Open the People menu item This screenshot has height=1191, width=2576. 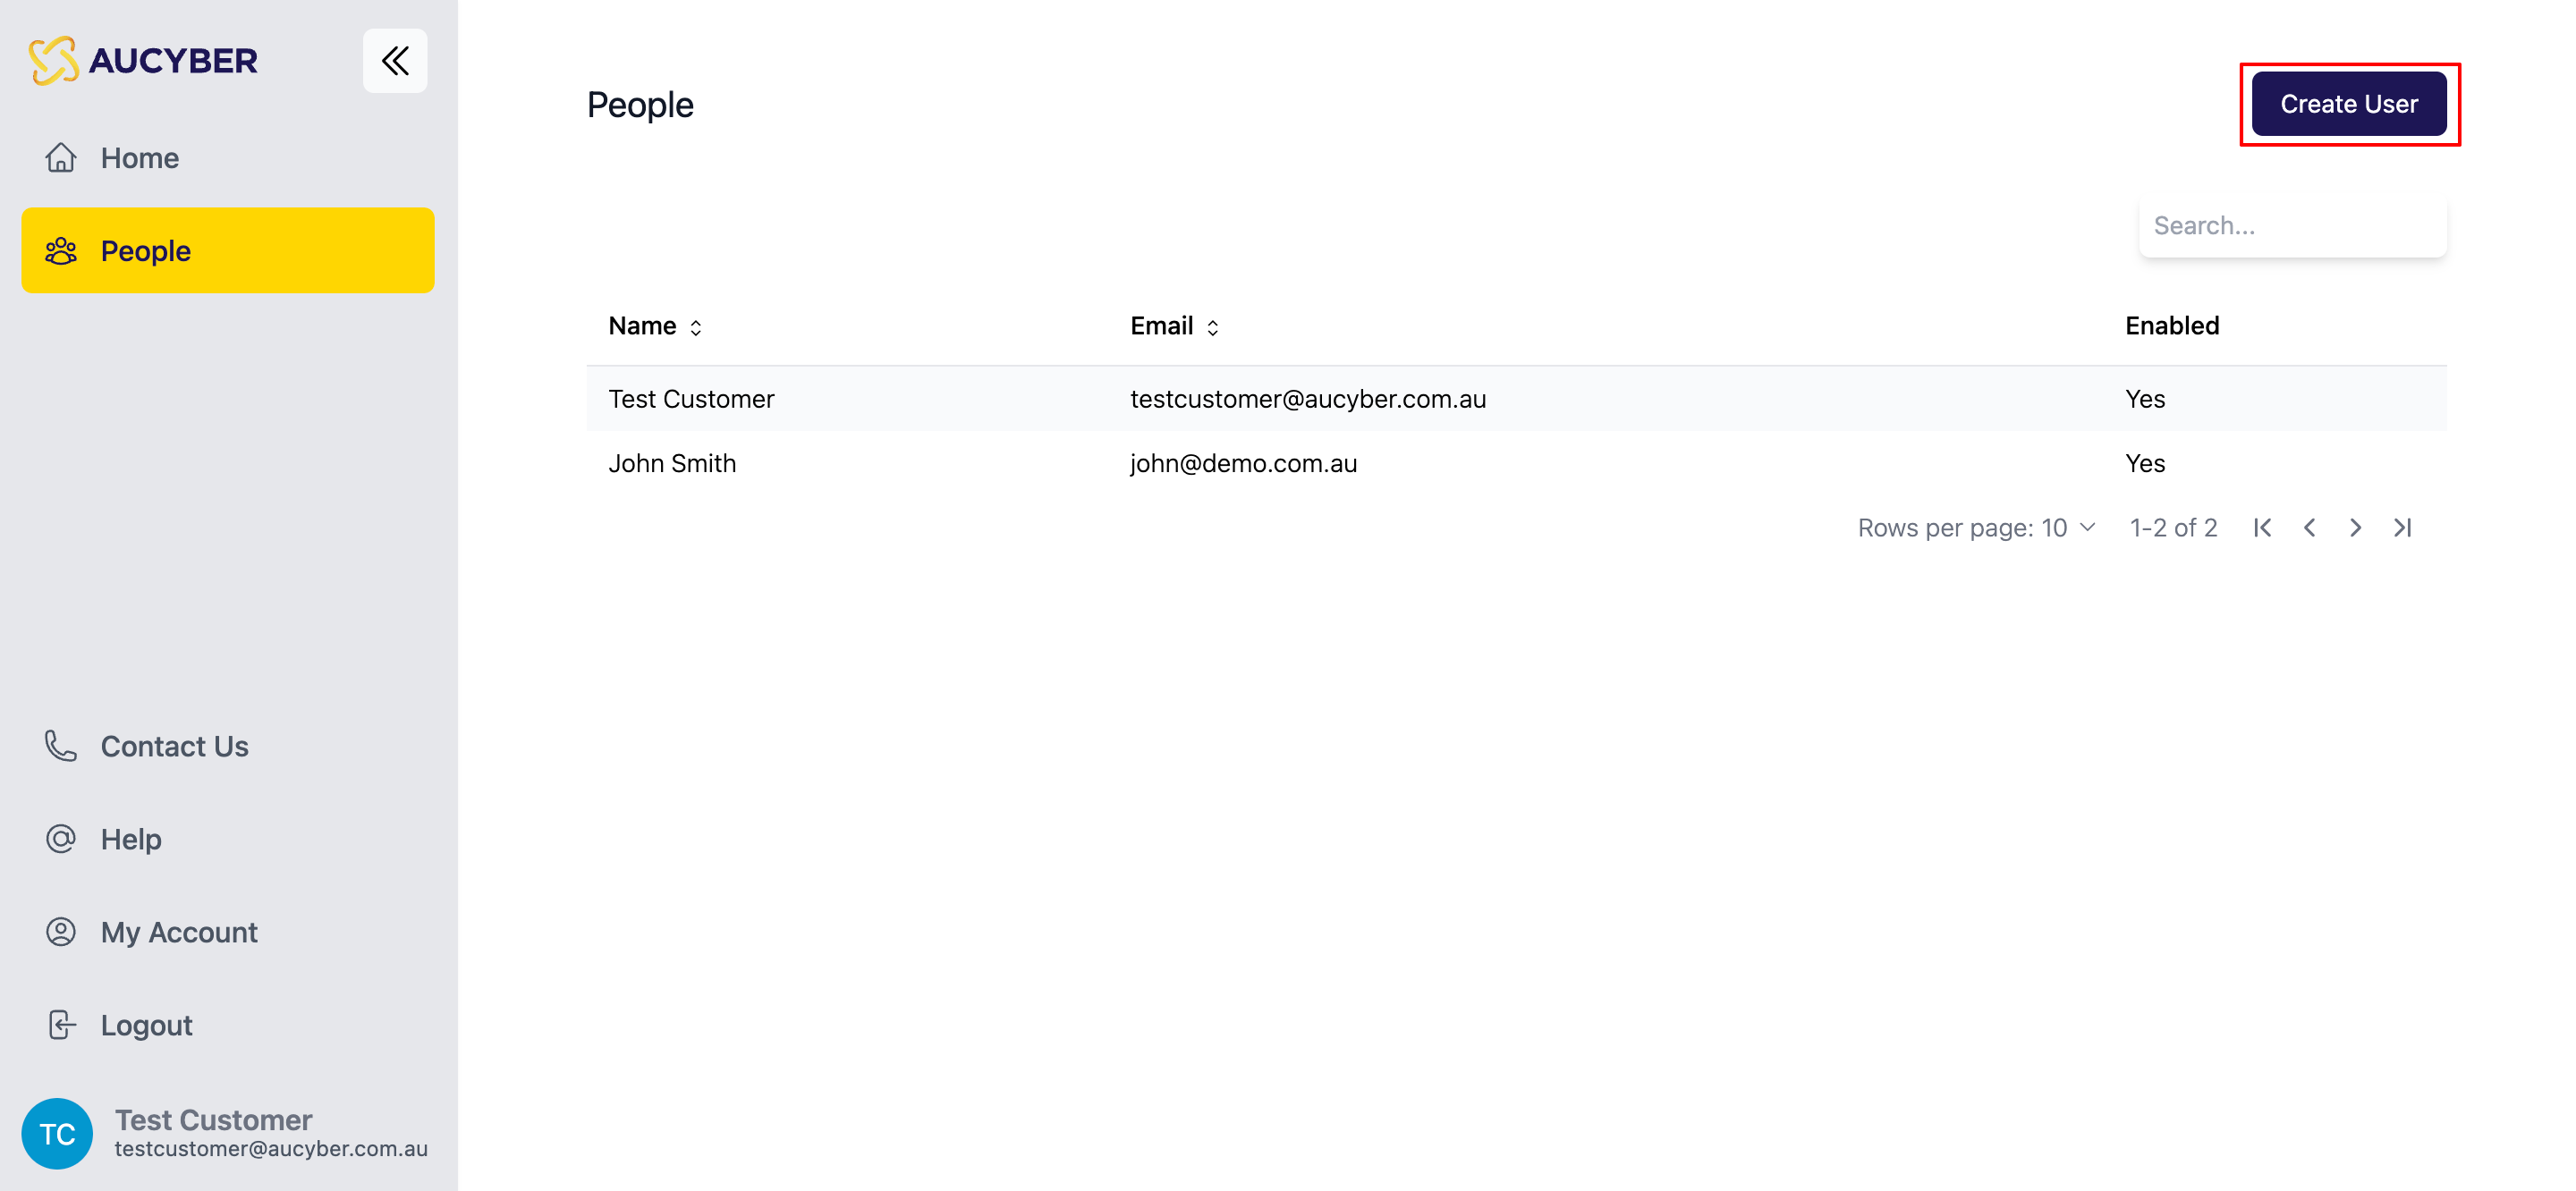(x=228, y=251)
